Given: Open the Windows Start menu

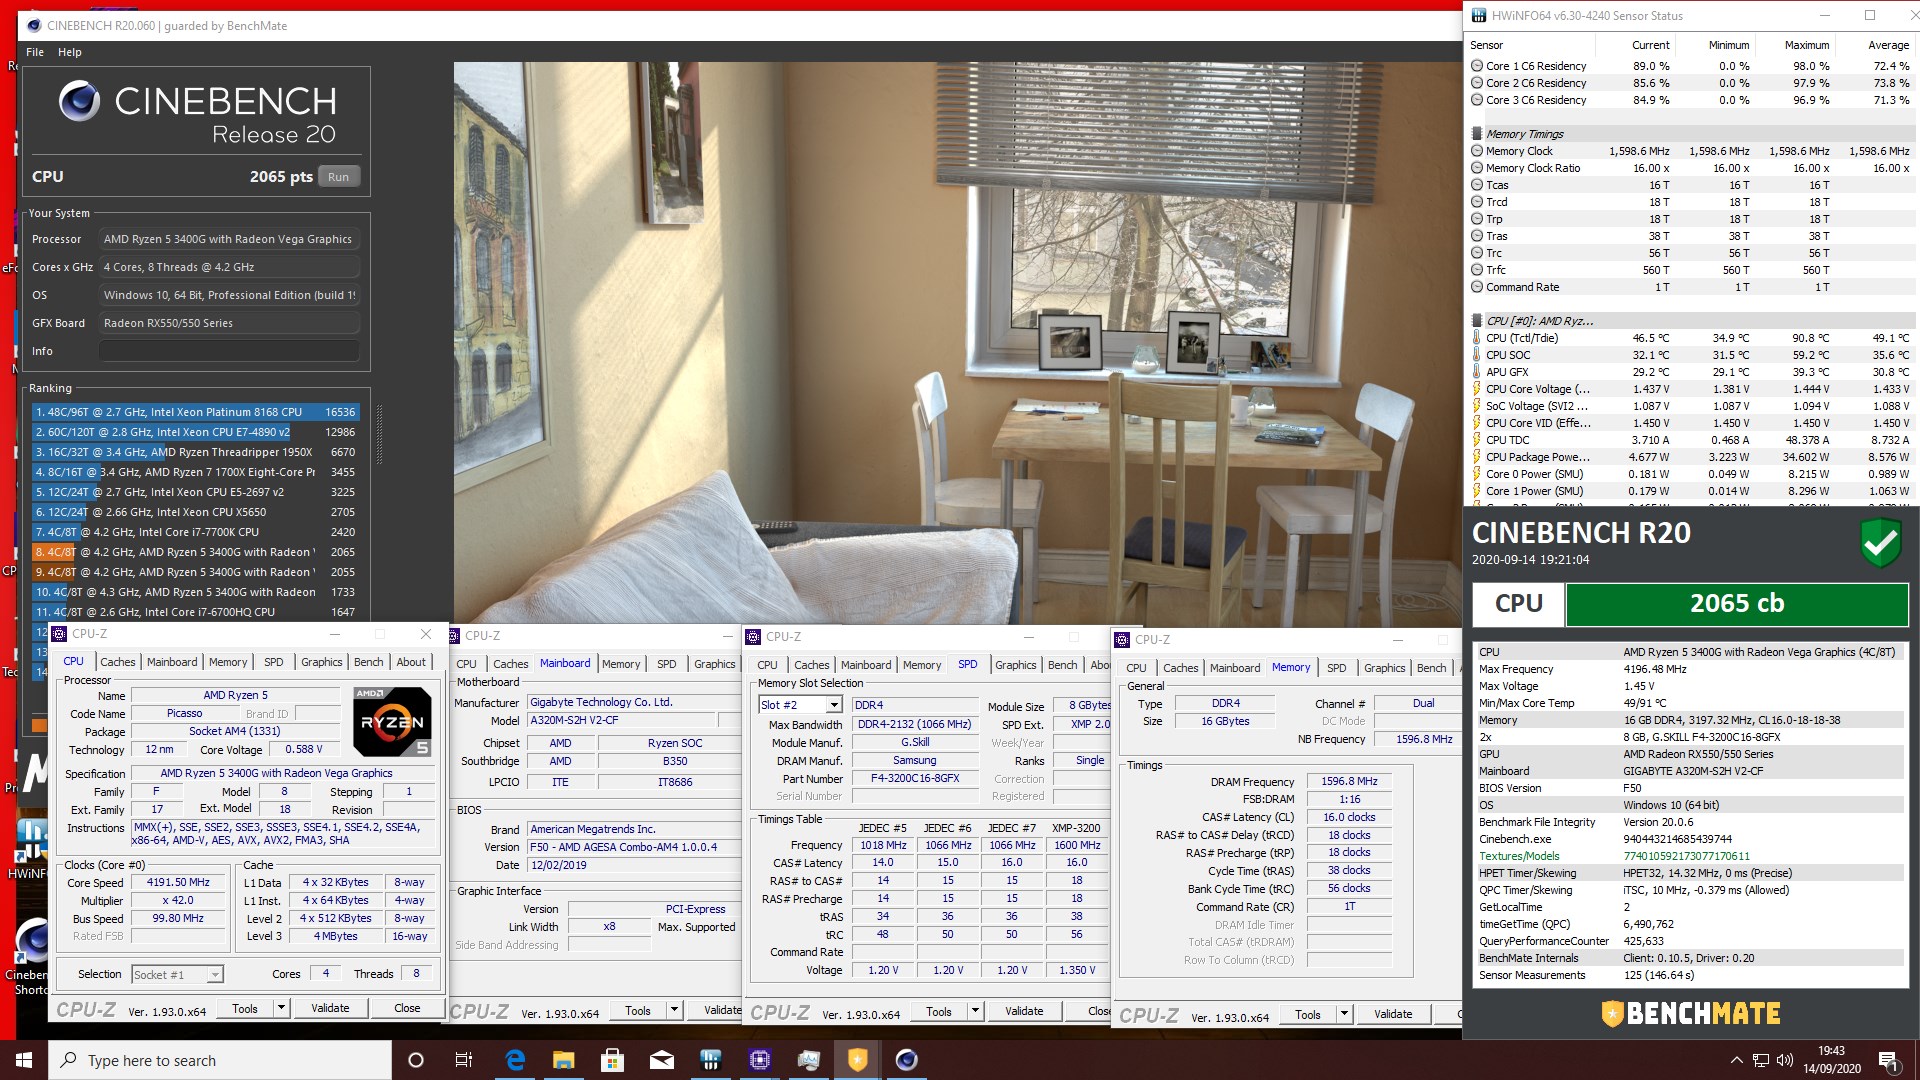Looking at the screenshot, I should [x=24, y=1060].
